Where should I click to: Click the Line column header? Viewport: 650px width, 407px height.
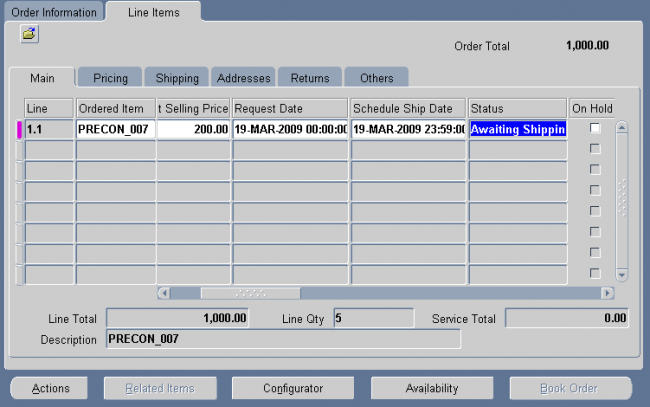(49, 109)
